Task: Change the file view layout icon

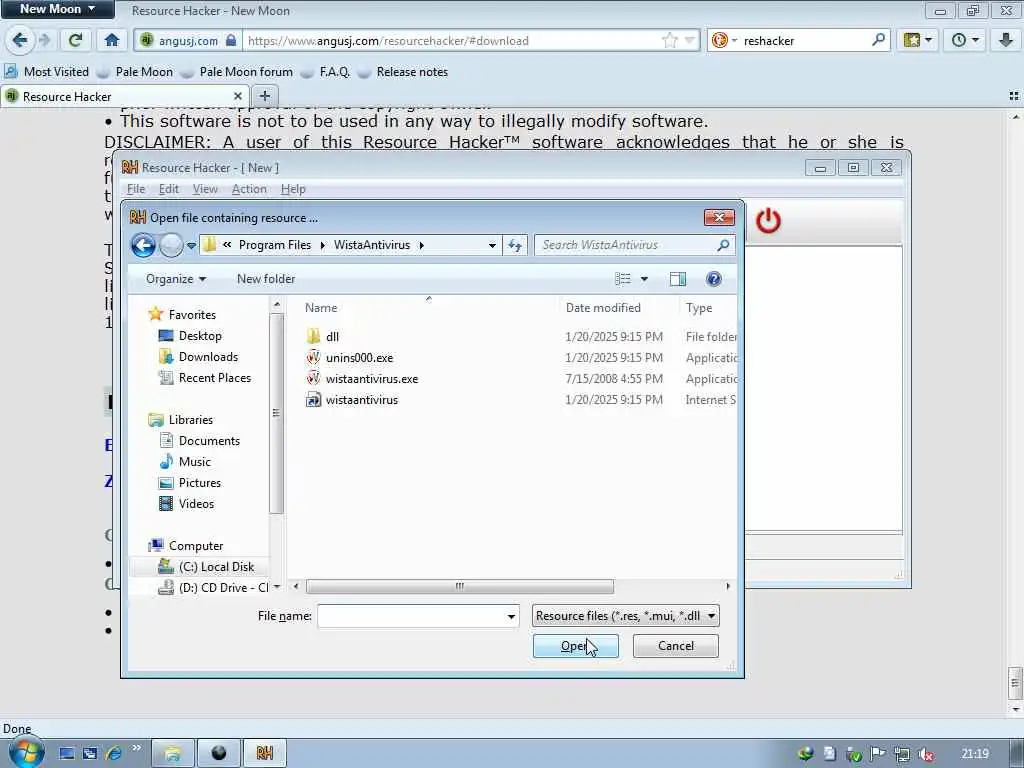Action: (623, 279)
